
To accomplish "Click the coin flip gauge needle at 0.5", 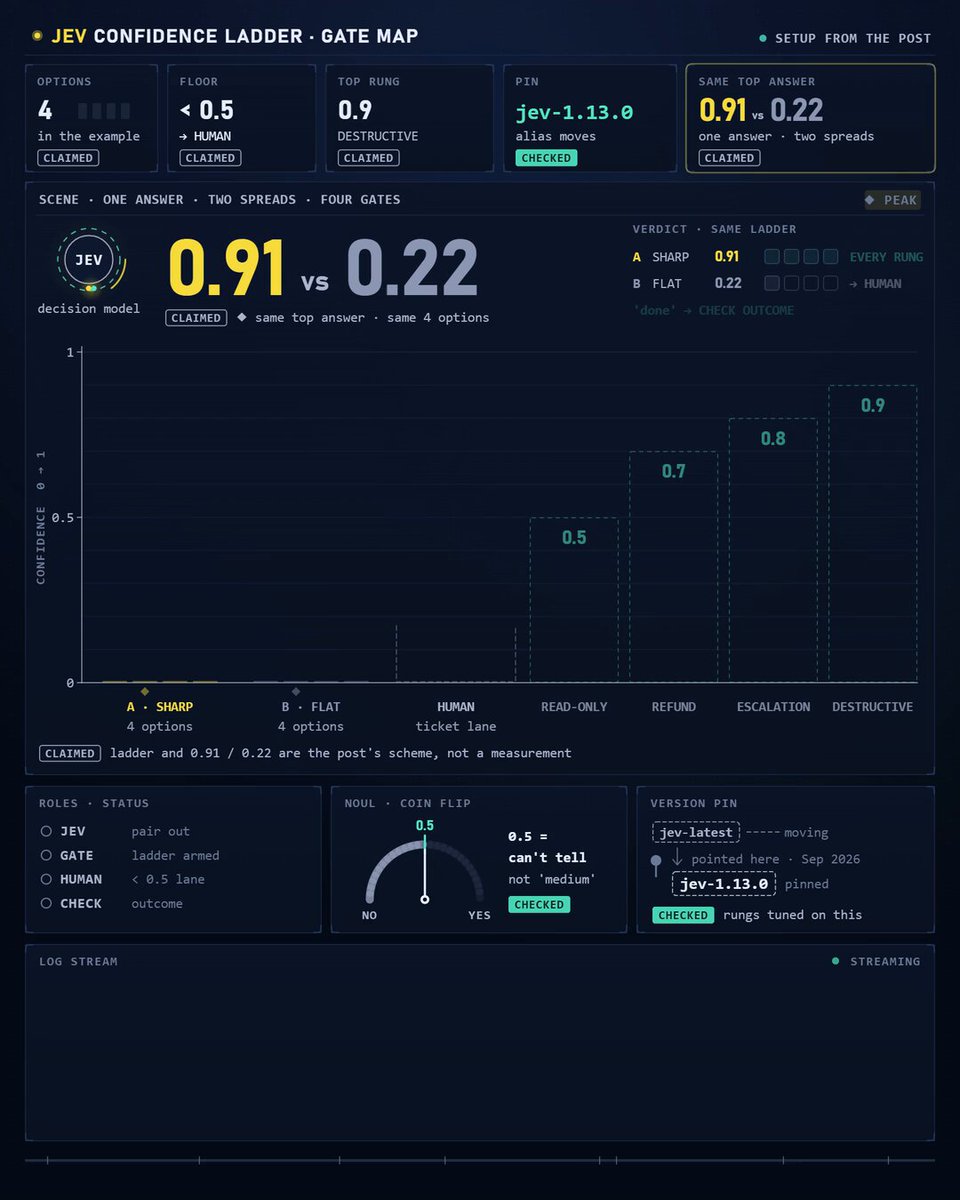I will click(425, 870).
